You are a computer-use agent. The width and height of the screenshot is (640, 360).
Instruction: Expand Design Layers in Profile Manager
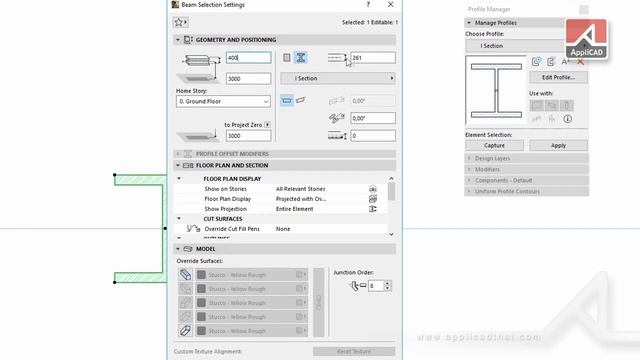(x=469, y=158)
